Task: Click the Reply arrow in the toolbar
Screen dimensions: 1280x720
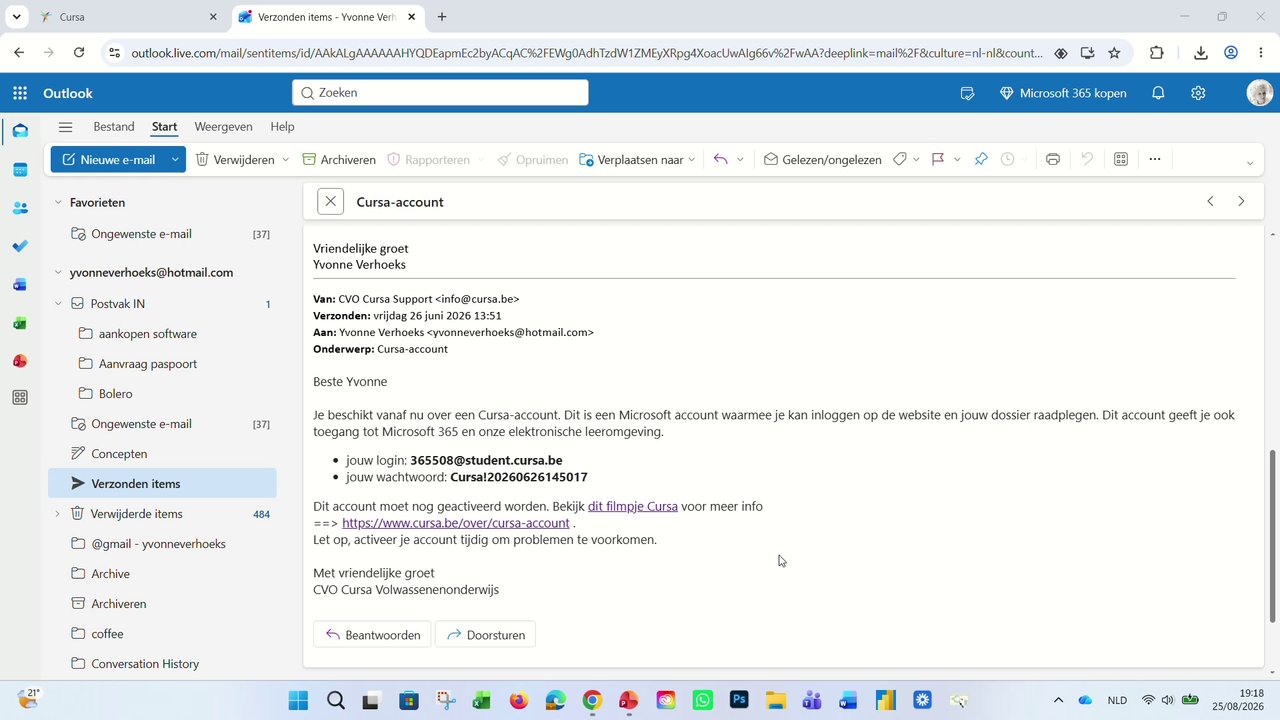Action: pos(721,159)
